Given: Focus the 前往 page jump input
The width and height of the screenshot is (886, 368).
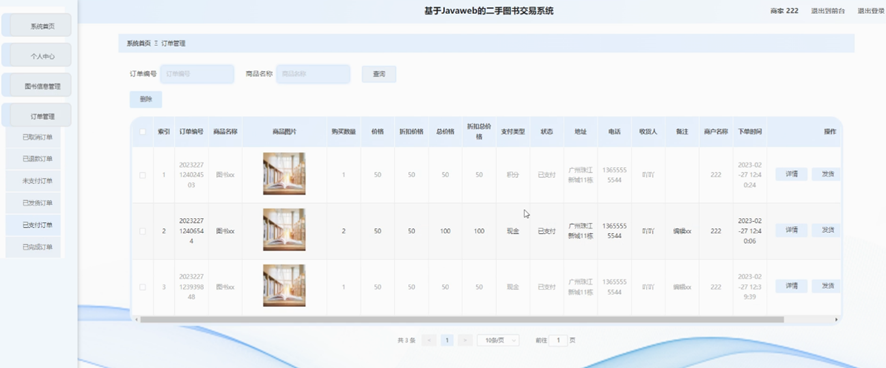Looking at the screenshot, I should (x=558, y=340).
